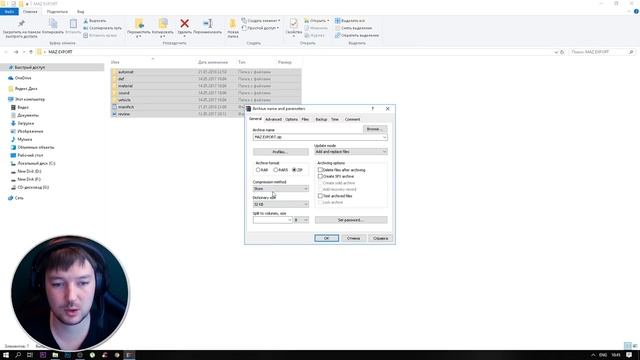Click the Copy path icon in the ribbon

(x=86, y=28)
